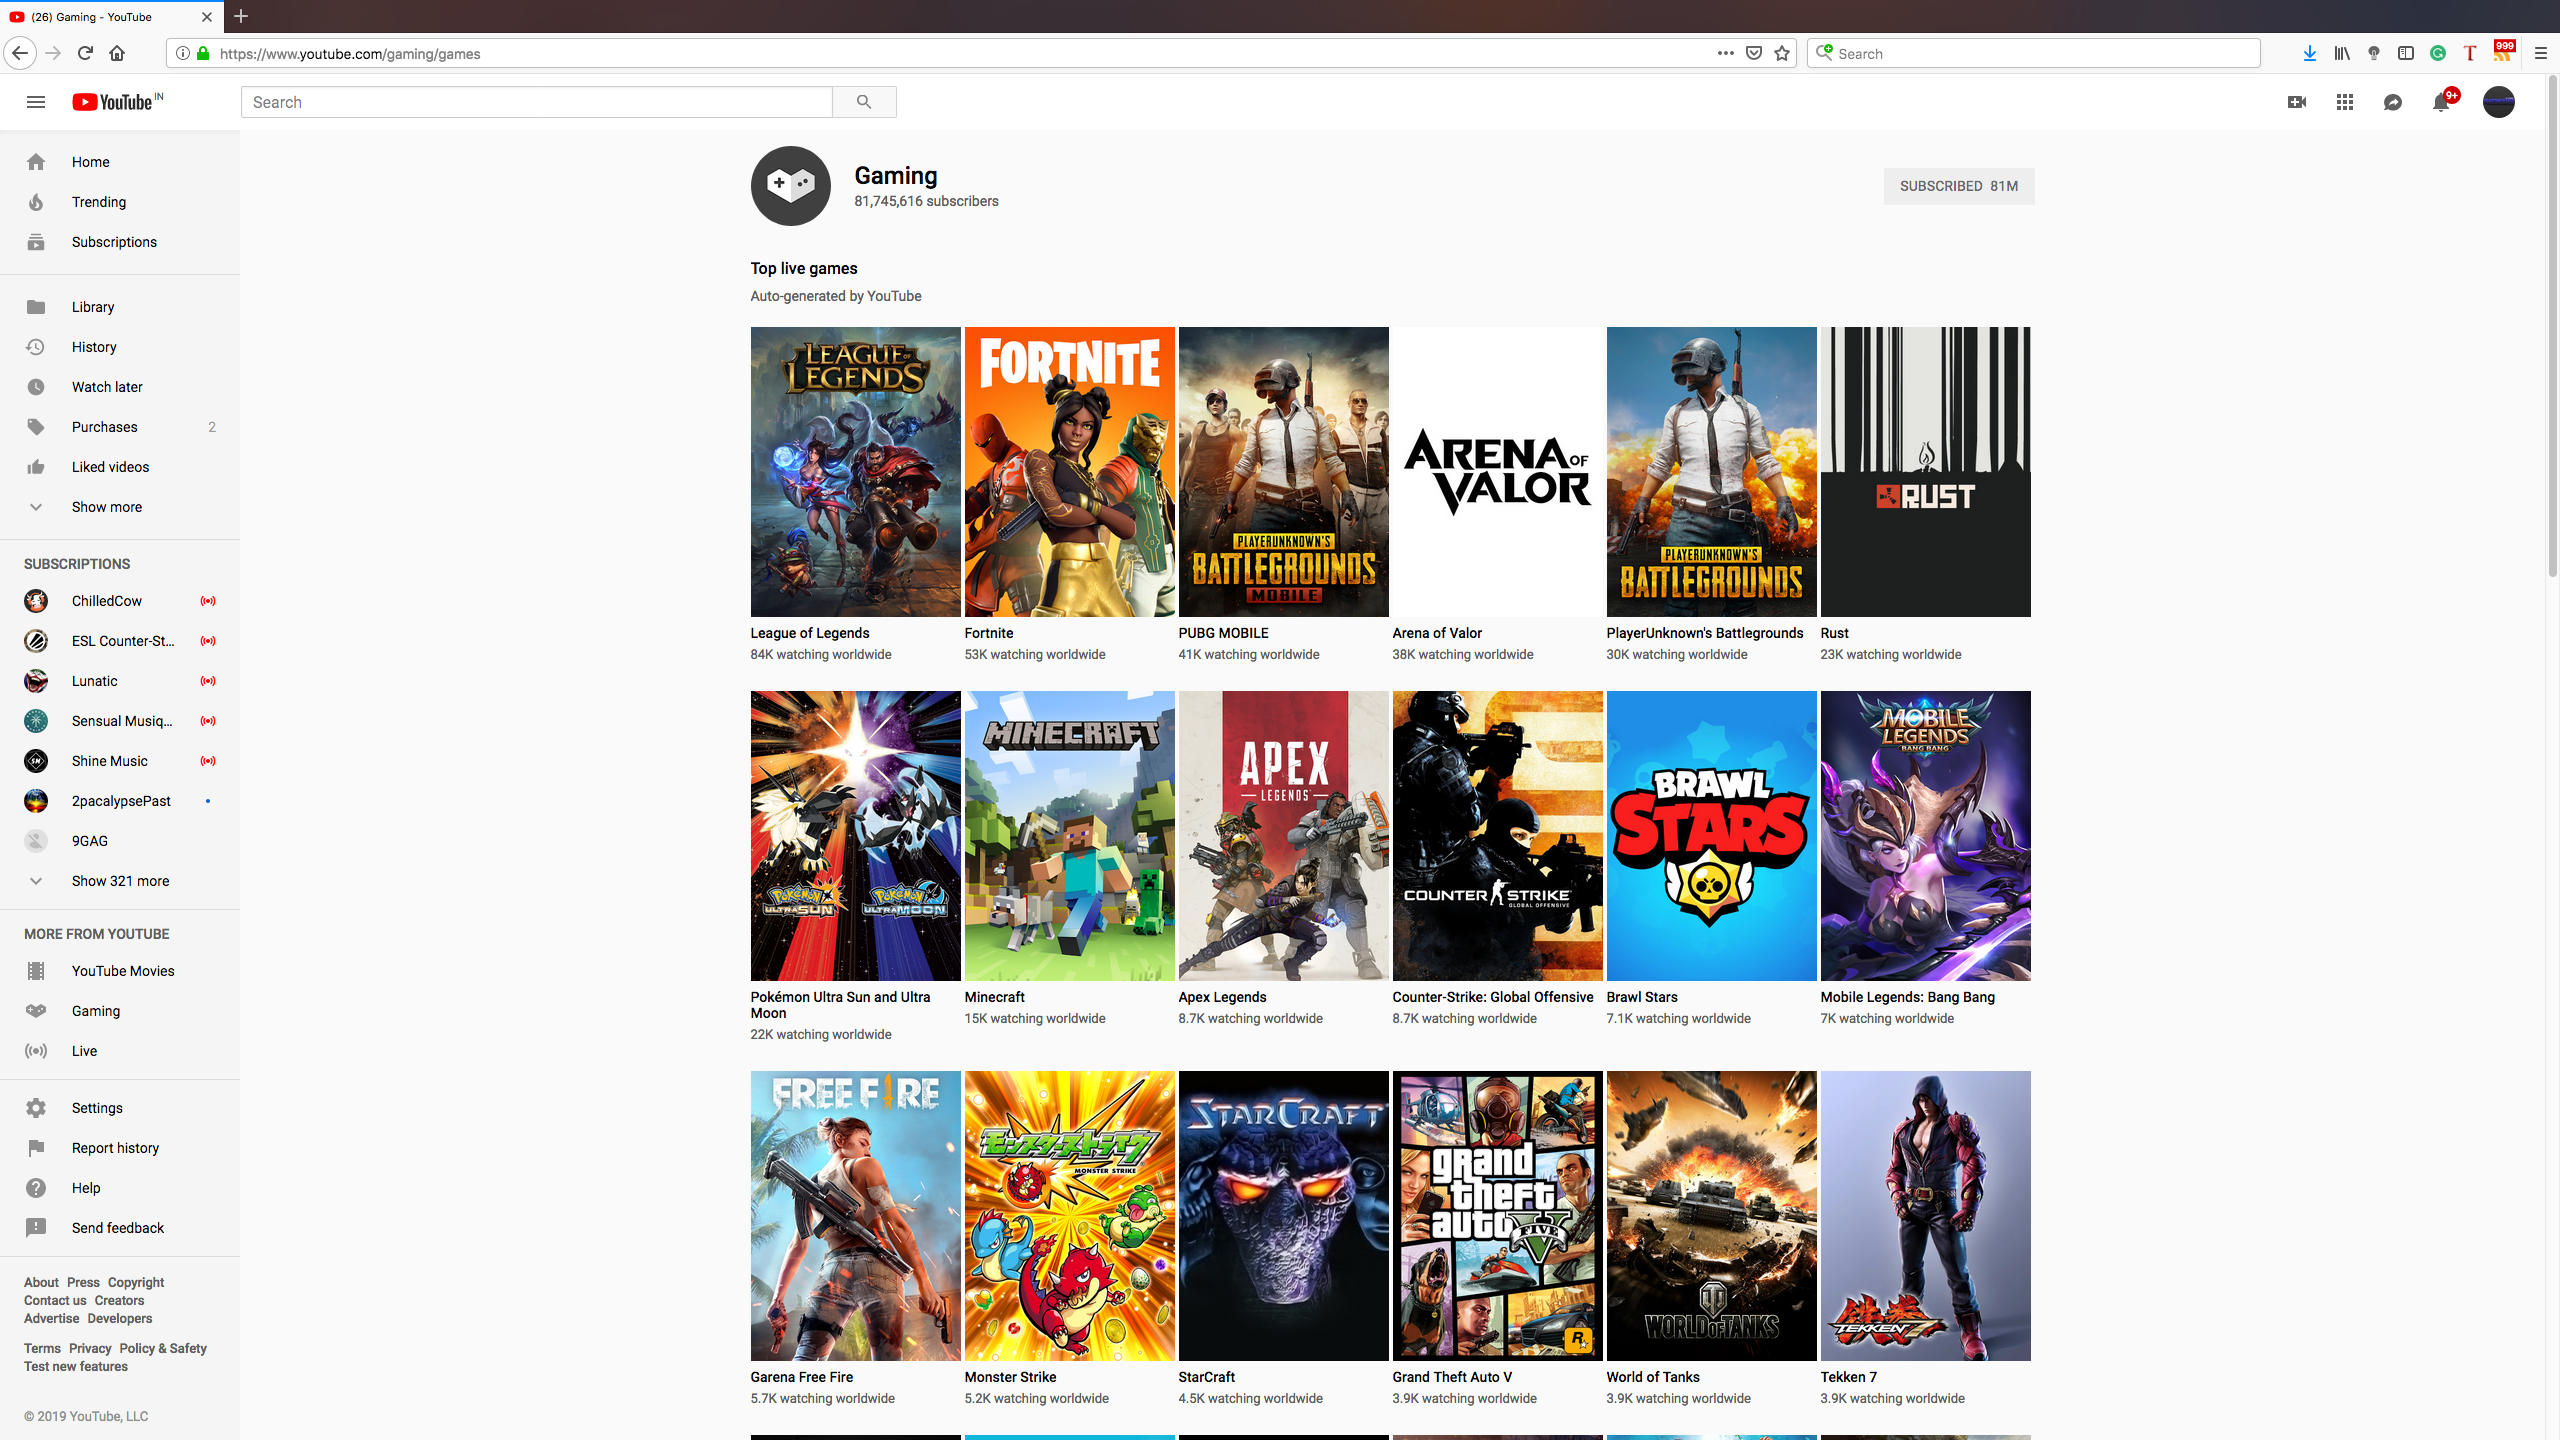This screenshot has width=2560, height=1440.
Task: Expand Show more in library section
Action: [x=106, y=507]
